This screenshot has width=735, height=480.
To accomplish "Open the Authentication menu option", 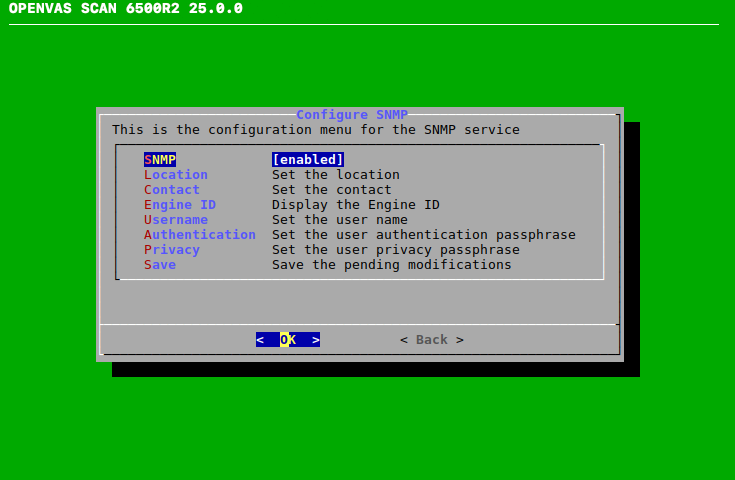I will [x=200, y=235].
